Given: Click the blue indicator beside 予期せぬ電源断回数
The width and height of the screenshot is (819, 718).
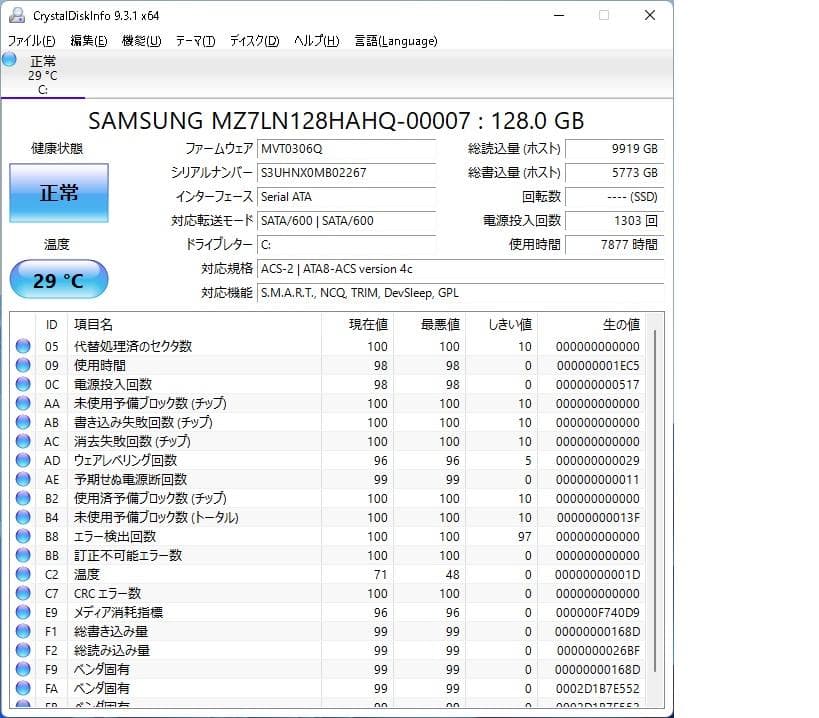Looking at the screenshot, I should tap(22, 479).
